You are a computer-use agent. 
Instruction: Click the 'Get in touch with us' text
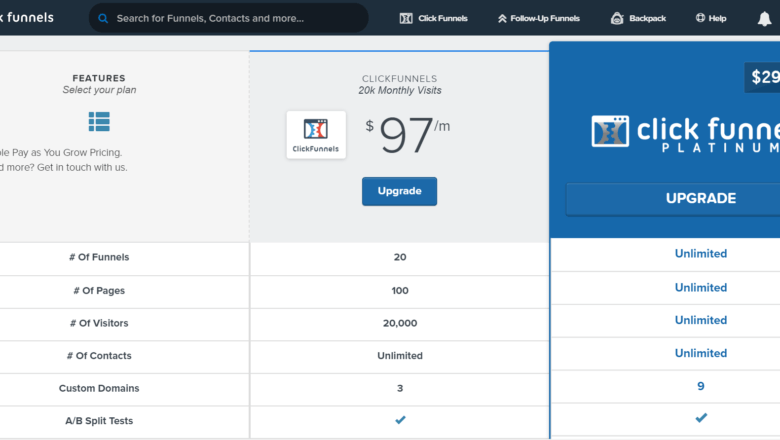pyautogui.click(x=82, y=168)
